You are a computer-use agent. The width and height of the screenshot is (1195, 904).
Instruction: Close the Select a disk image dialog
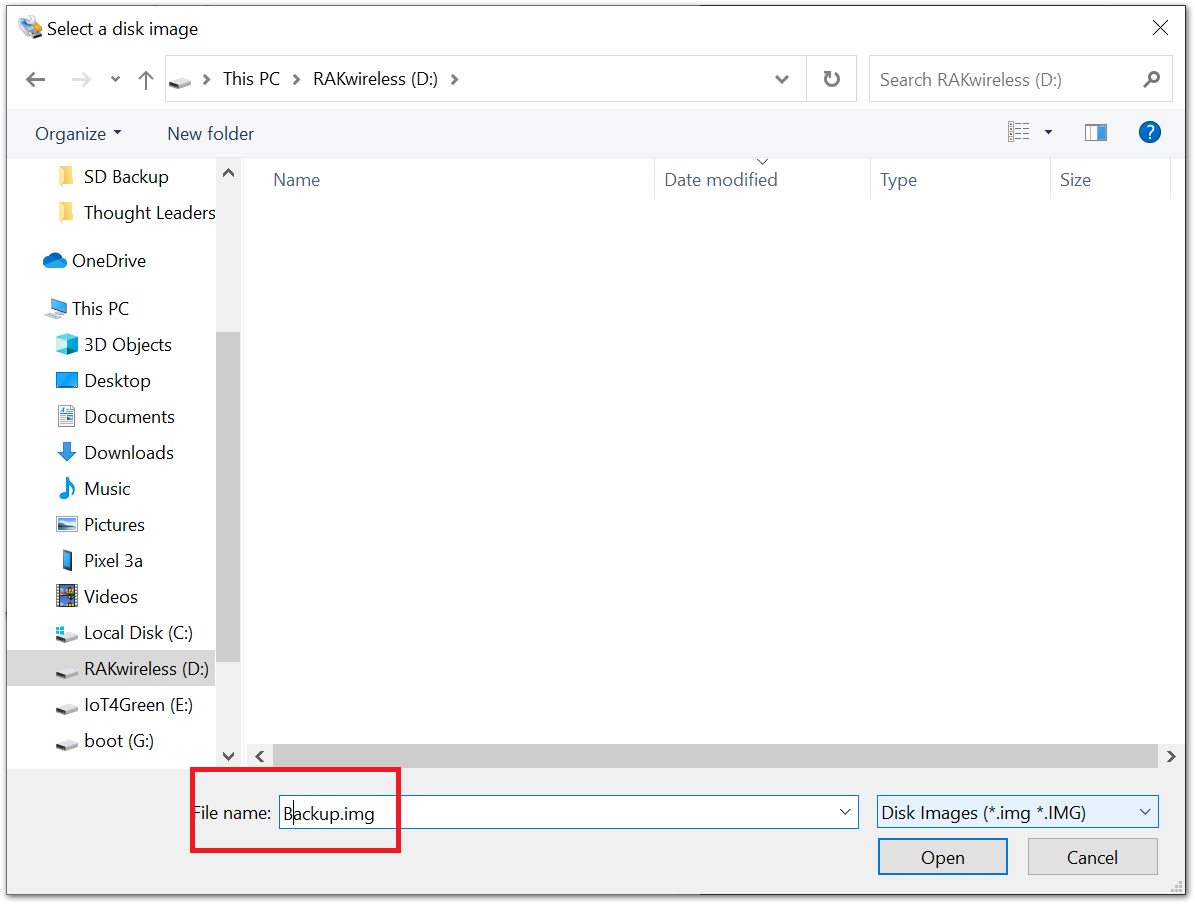tap(1160, 28)
